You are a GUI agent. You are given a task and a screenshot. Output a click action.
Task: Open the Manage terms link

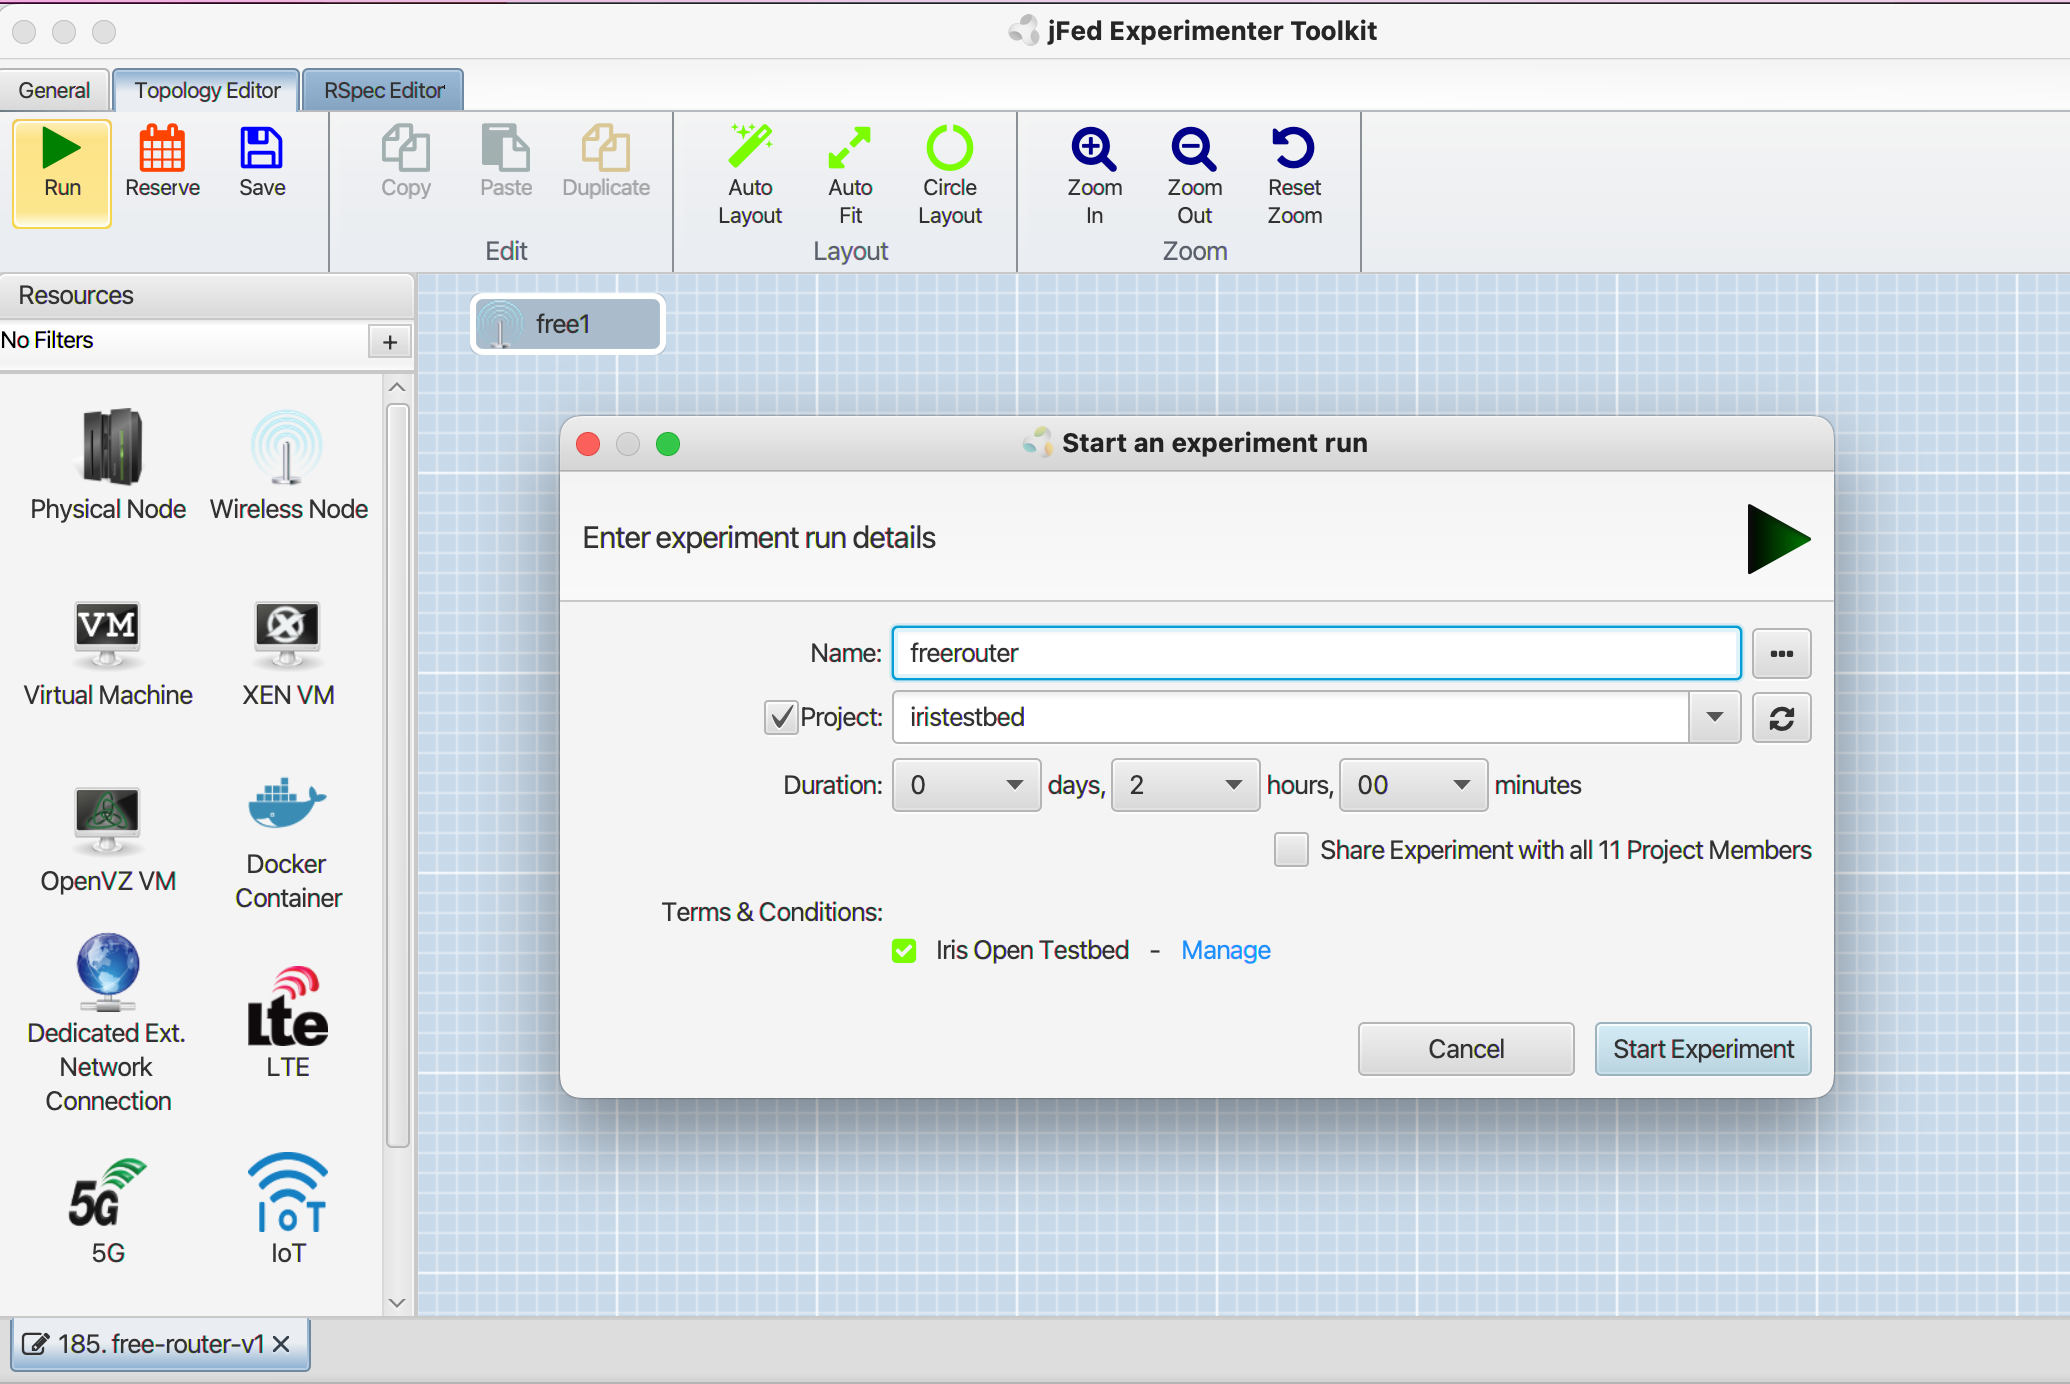1225,950
